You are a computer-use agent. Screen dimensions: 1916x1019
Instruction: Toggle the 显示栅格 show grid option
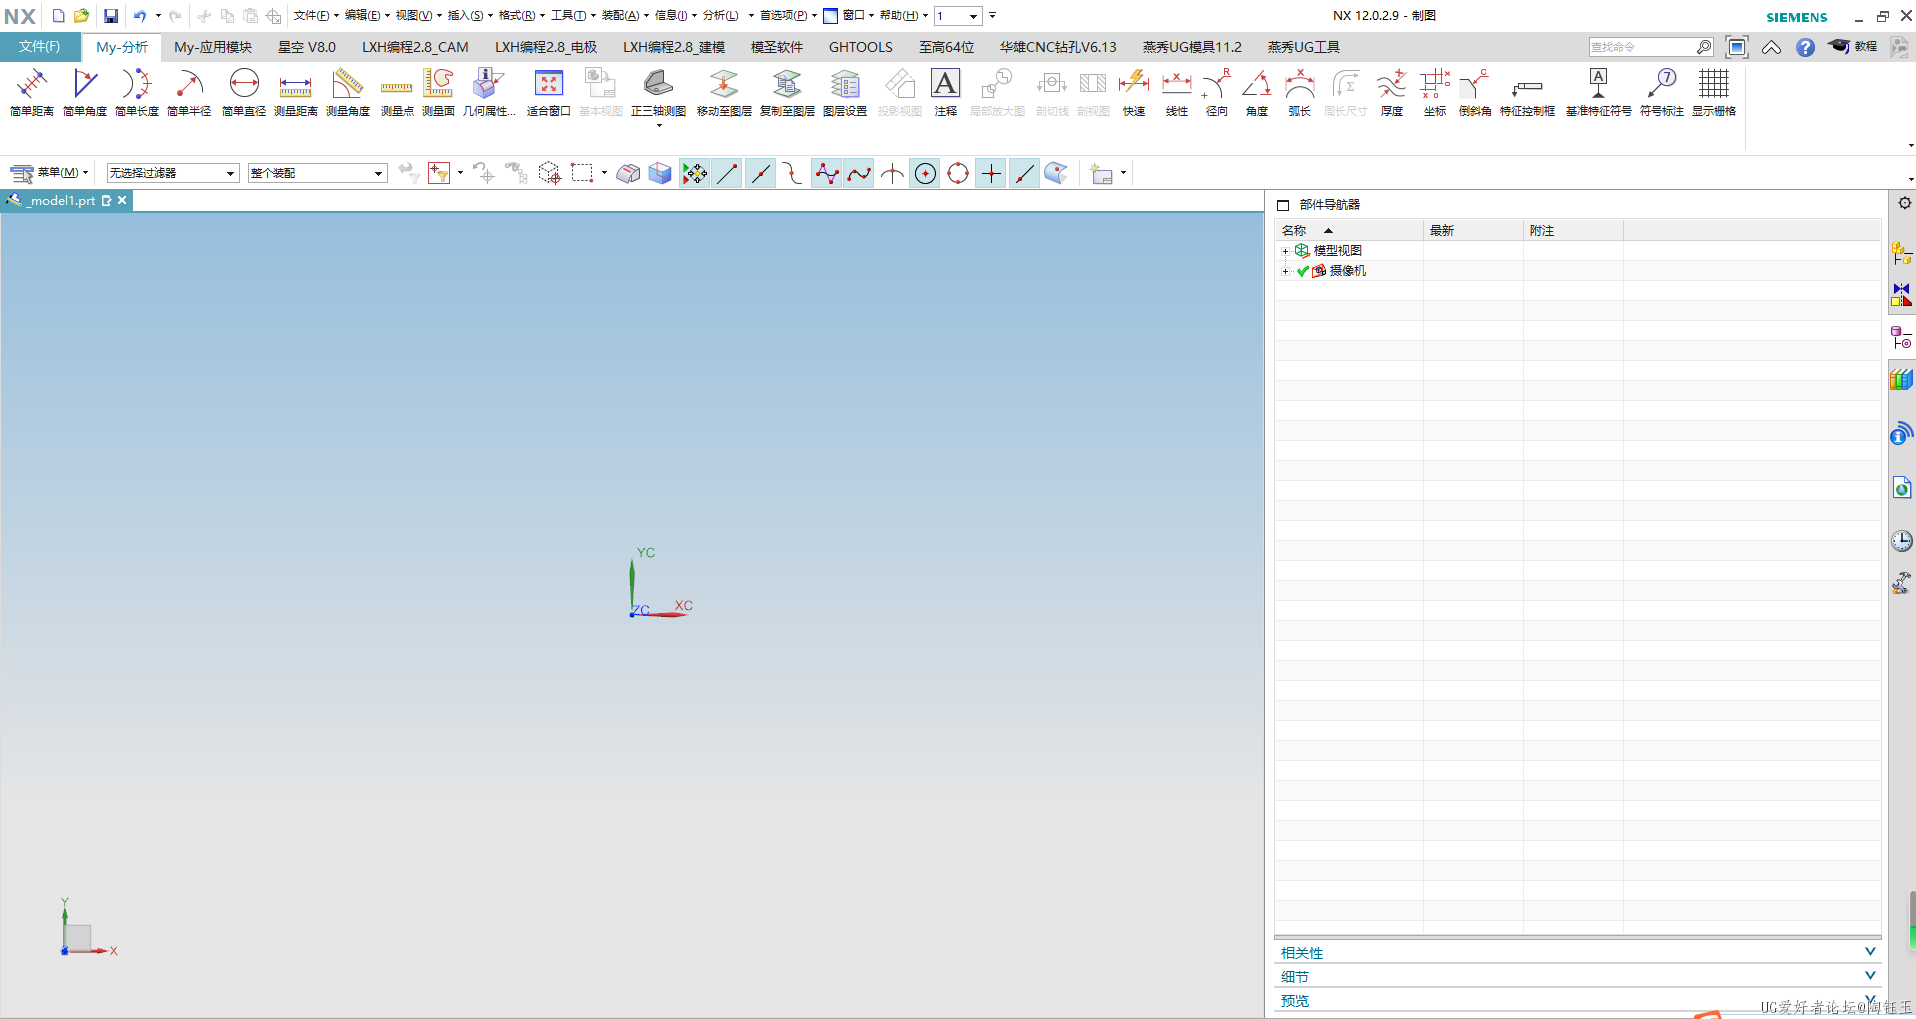pyautogui.click(x=1714, y=92)
